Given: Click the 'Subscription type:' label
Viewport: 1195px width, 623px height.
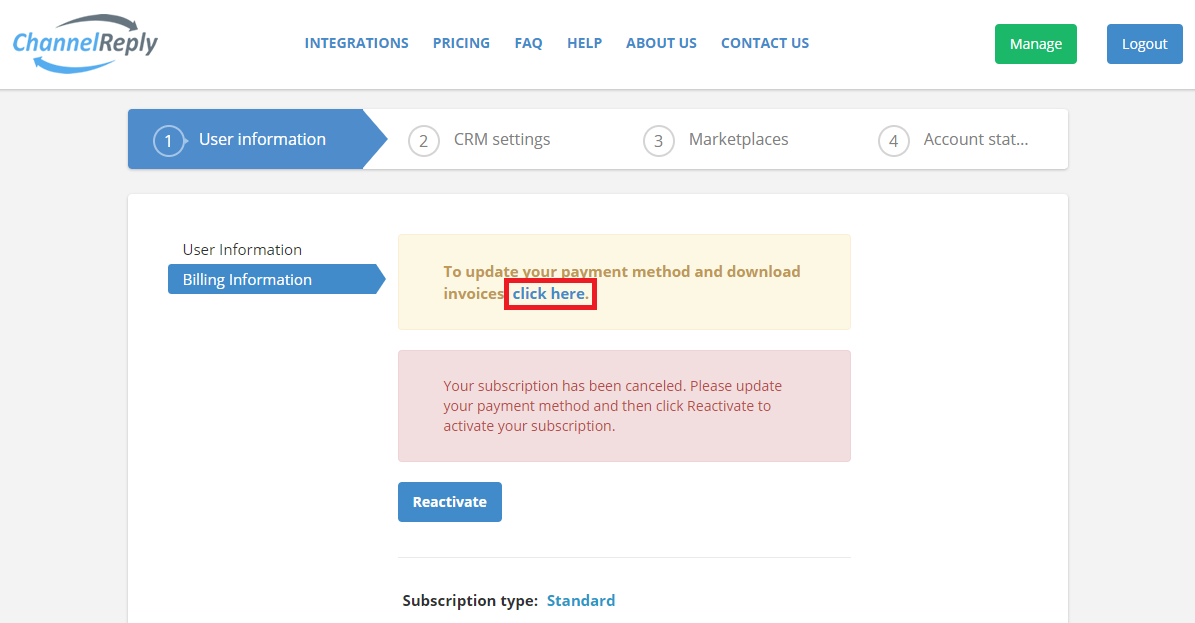Looking at the screenshot, I should coord(470,601).
